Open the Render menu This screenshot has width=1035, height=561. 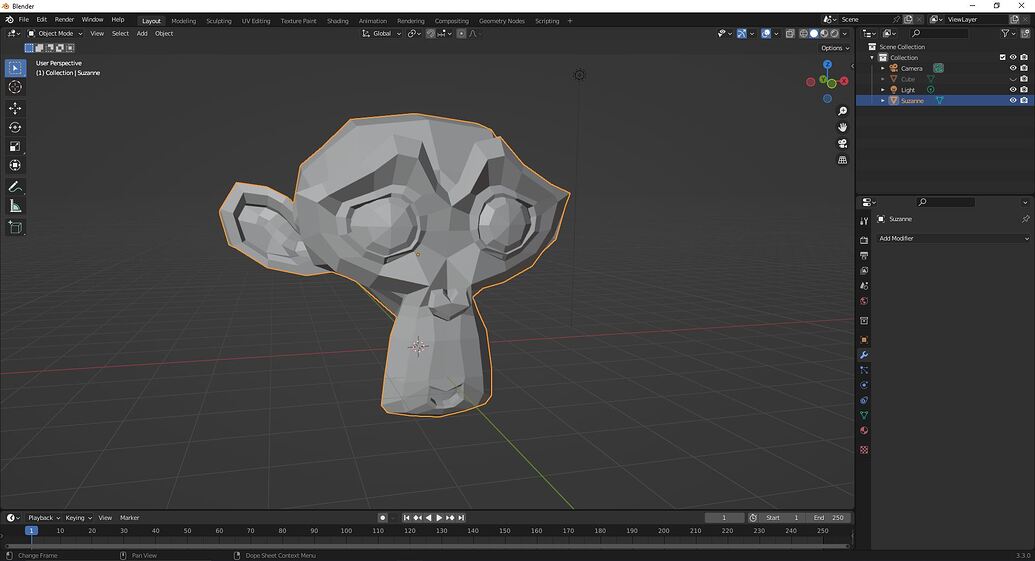point(64,20)
